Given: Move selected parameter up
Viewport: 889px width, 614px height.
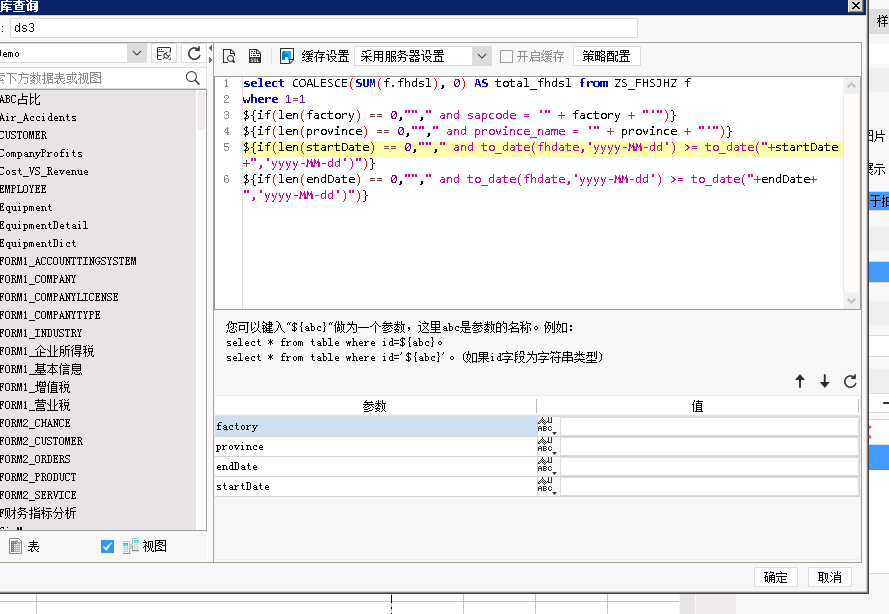Looking at the screenshot, I should tap(800, 381).
